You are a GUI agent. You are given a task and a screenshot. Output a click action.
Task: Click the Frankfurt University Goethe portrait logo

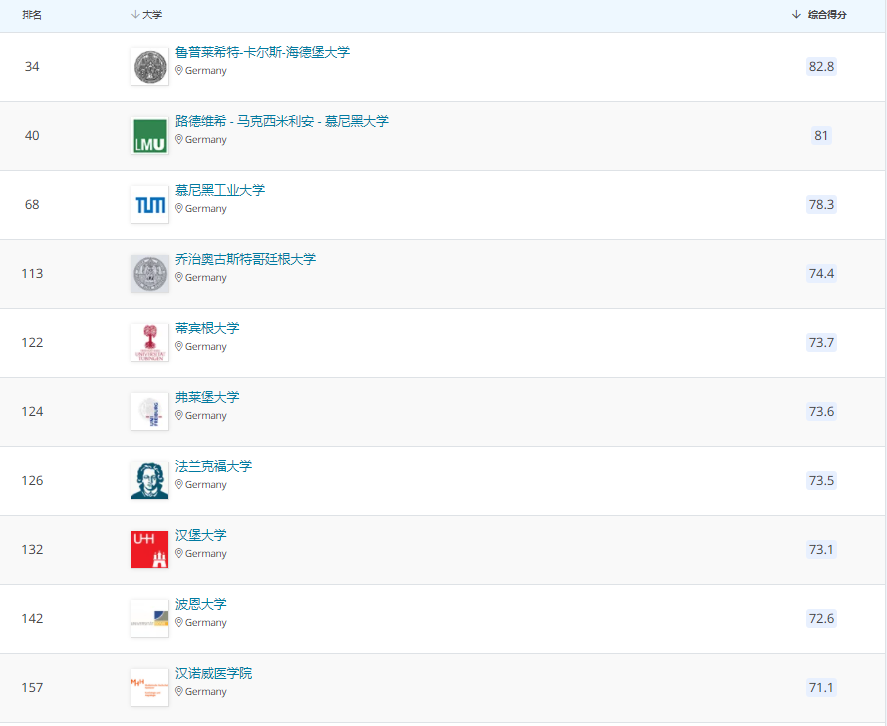(149, 481)
